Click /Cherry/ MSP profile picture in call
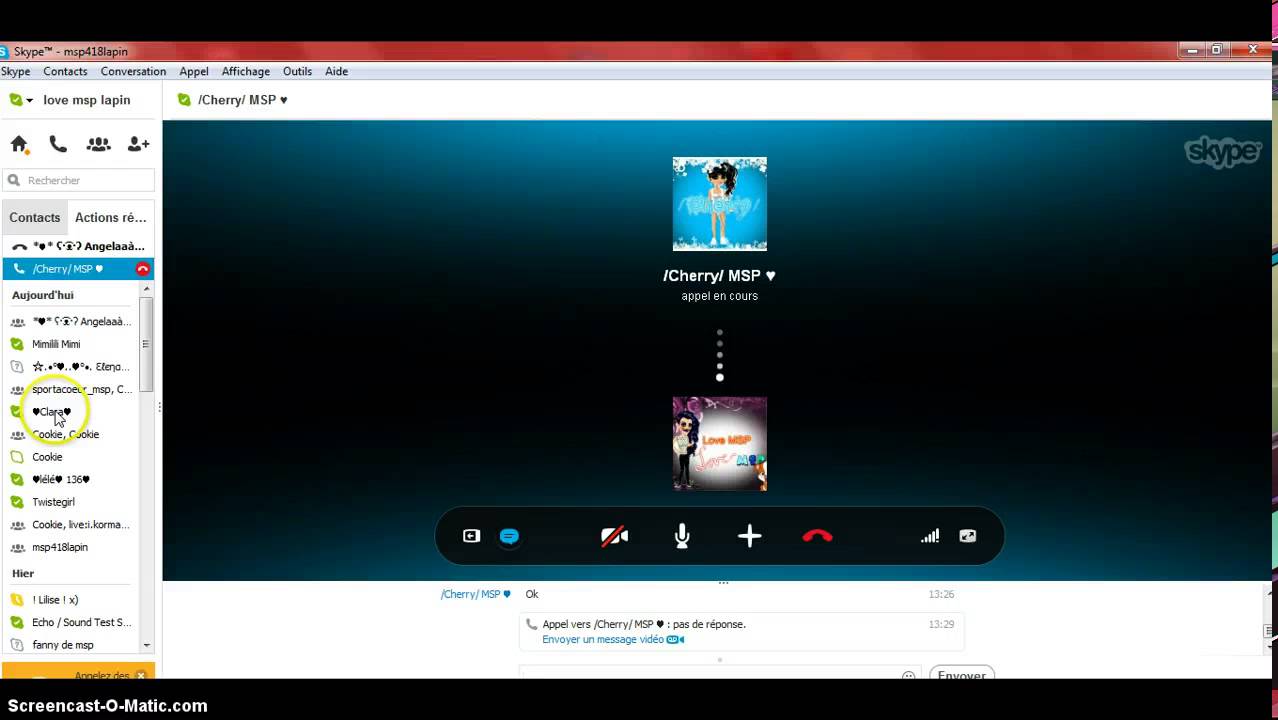The width and height of the screenshot is (1278, 720). pos(719,204)
